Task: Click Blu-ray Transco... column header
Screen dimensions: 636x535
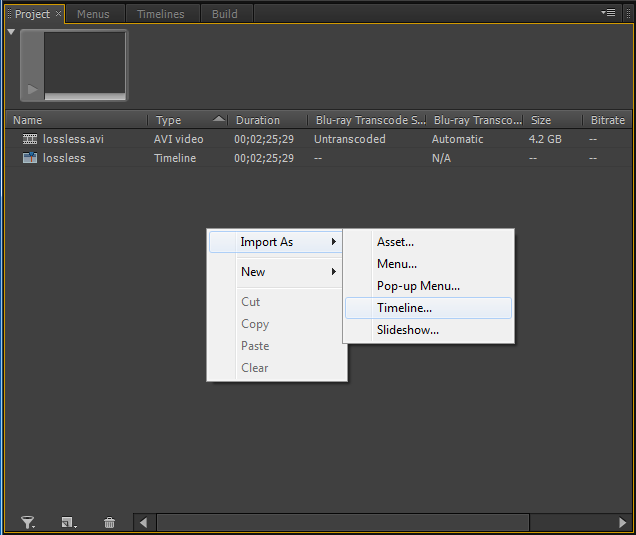Action: pos(475,120)
